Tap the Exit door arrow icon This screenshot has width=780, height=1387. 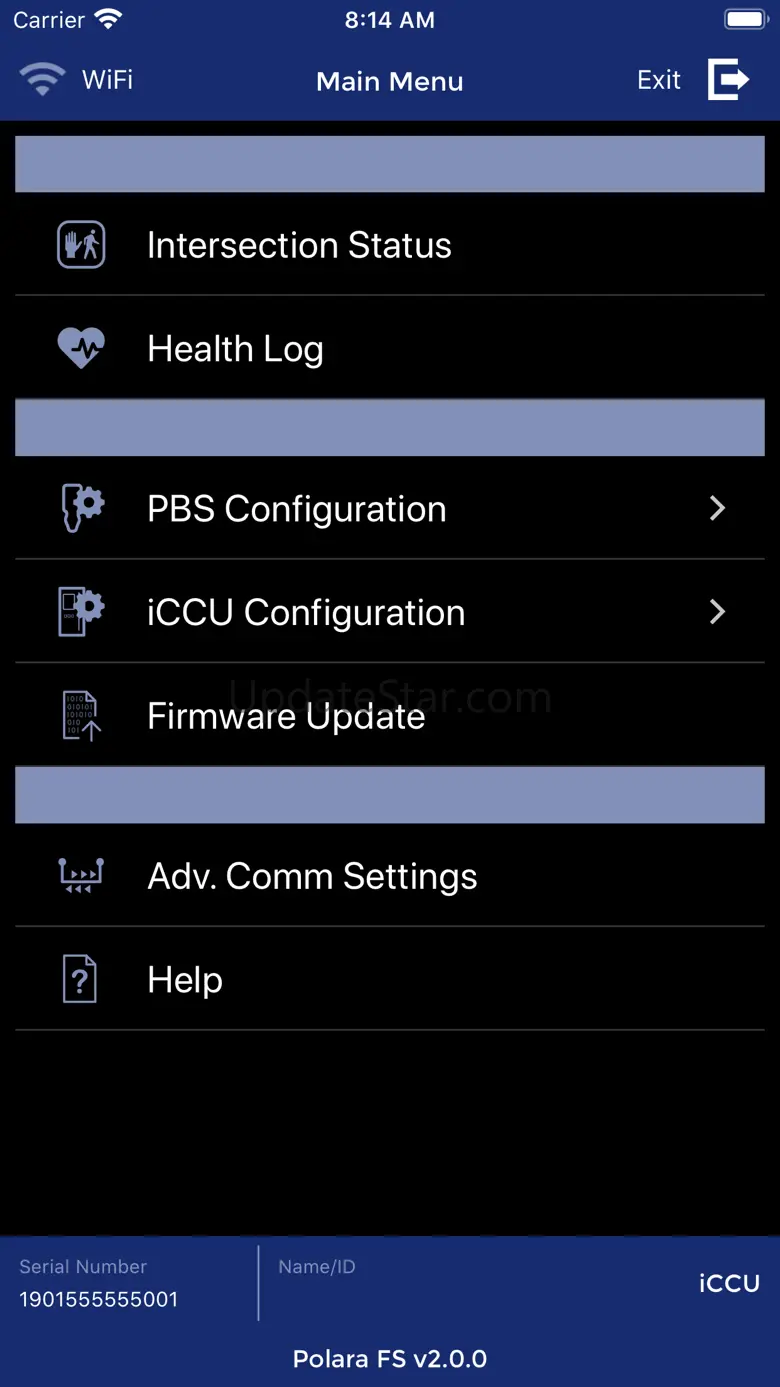(x=728, y=80)
